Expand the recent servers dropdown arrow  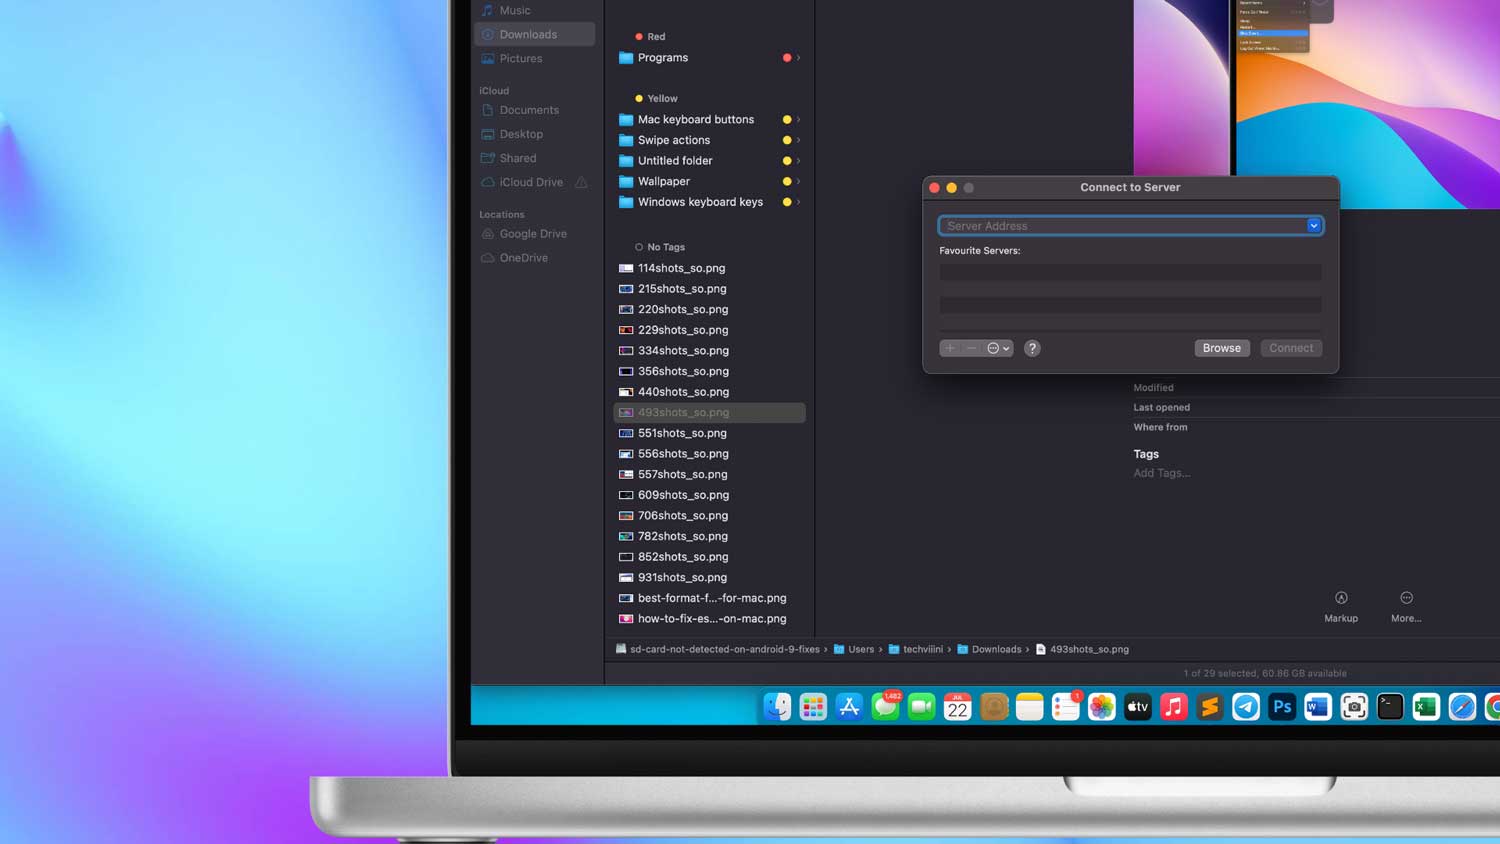tap(1313, 225)
